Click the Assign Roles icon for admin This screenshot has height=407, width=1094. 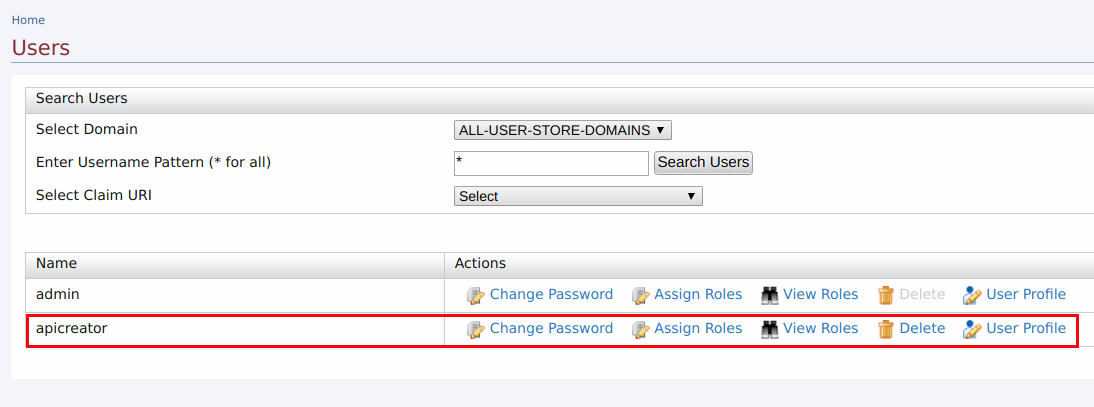640,295
